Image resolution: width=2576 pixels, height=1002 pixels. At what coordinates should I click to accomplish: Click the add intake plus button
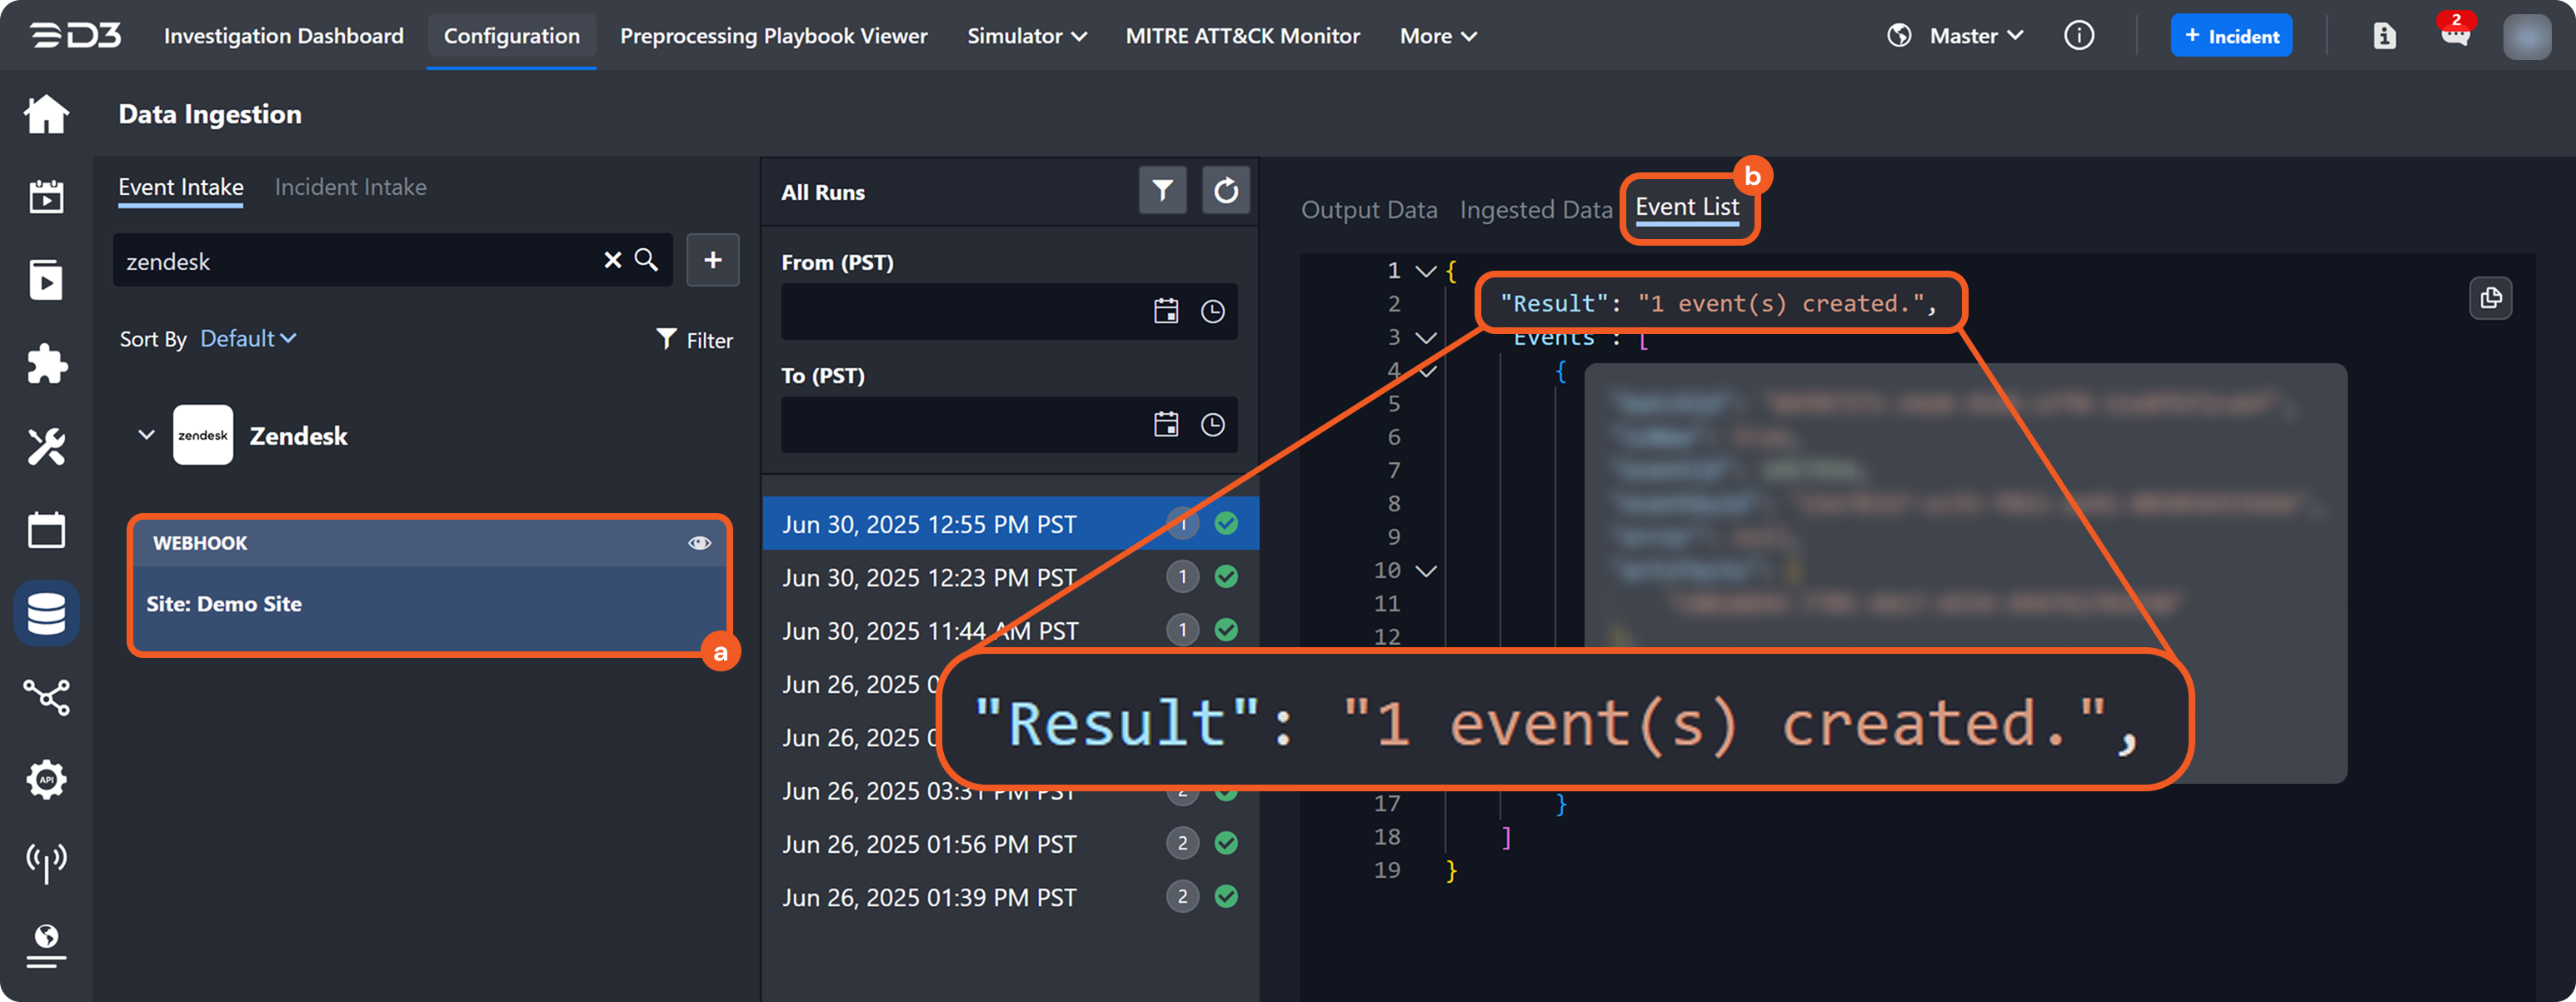pyautogui.click(x=712, y=260)
